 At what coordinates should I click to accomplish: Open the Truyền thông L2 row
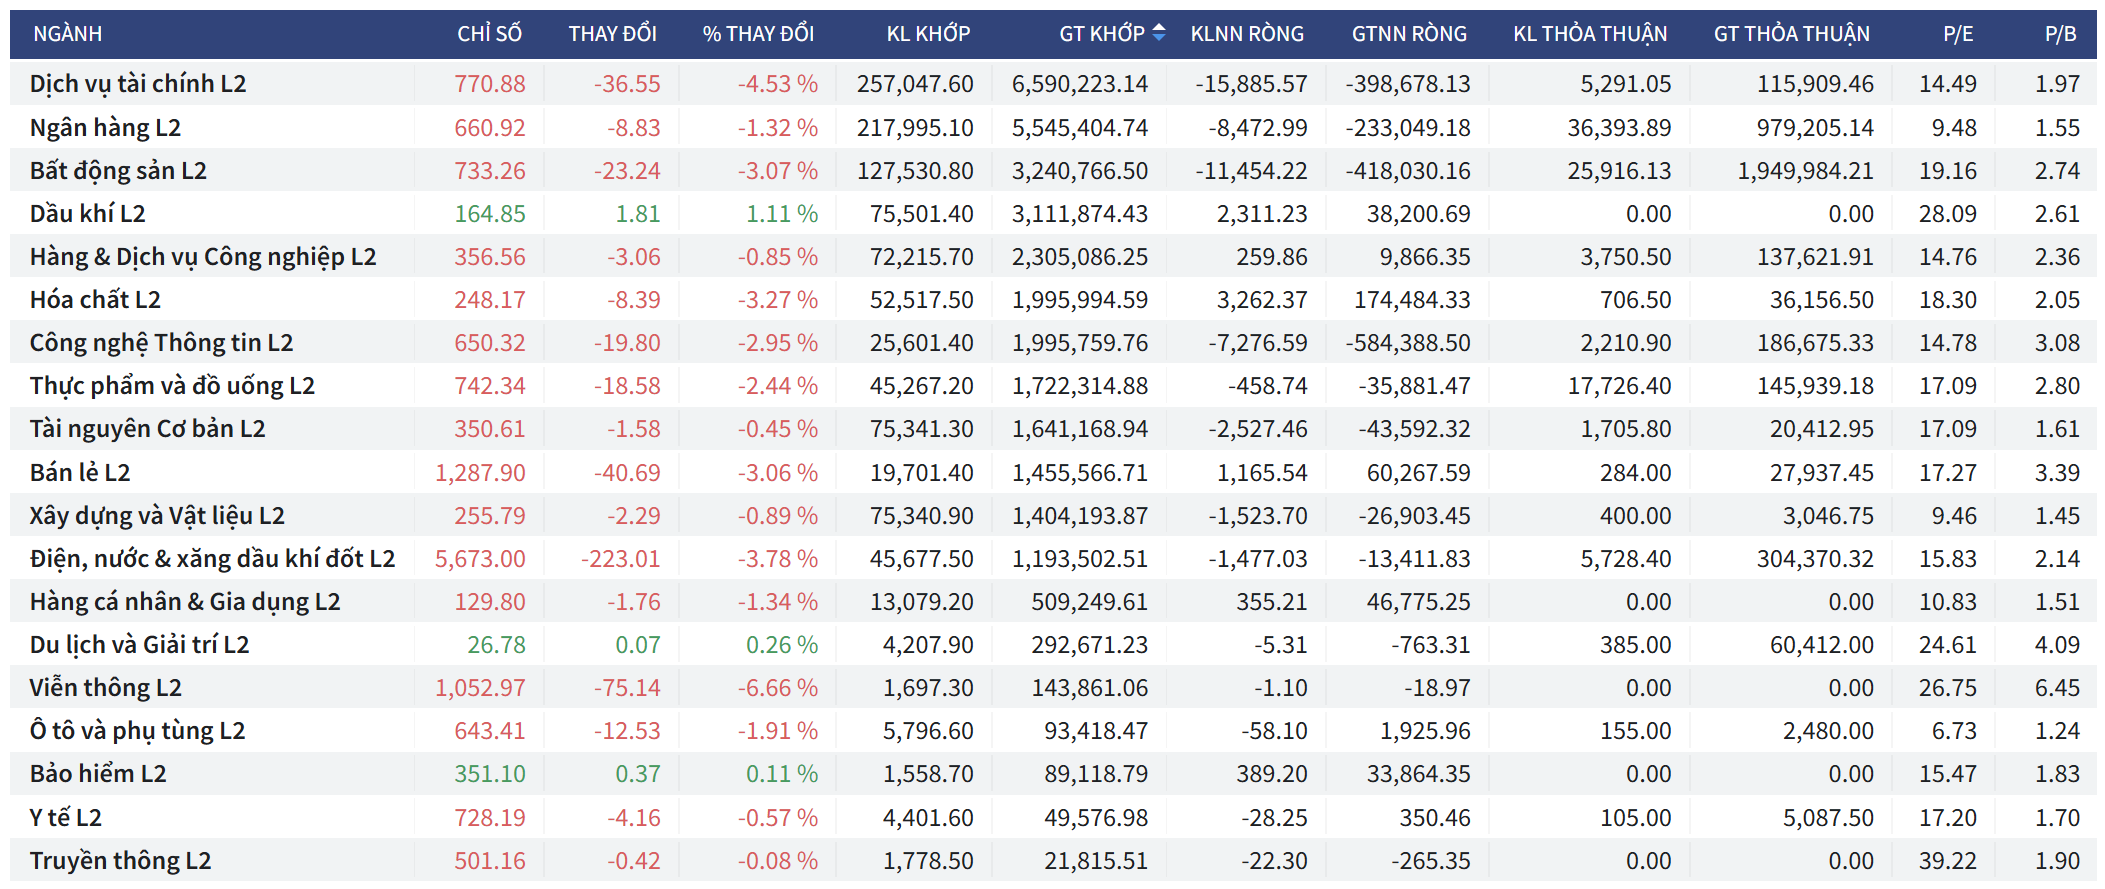120,861
